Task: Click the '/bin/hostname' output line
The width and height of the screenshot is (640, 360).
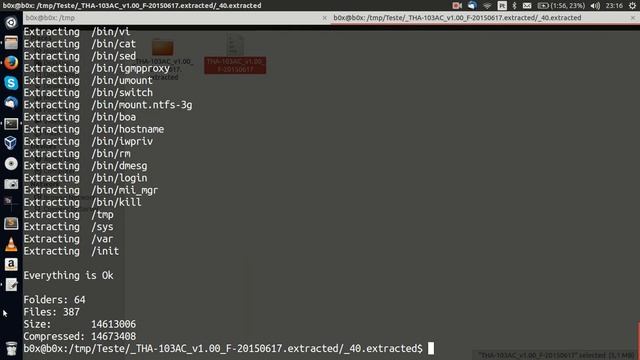Action: (x=93, y=129)
